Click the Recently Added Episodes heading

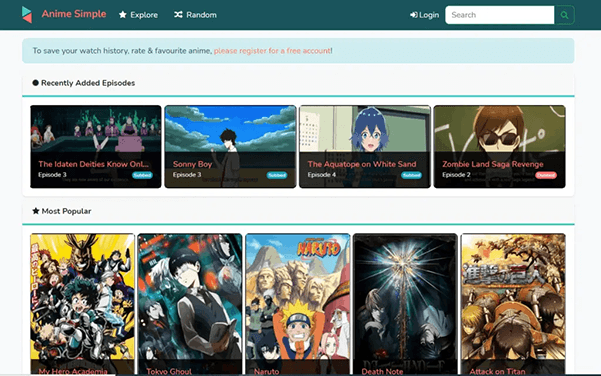[x=88, y=83]
